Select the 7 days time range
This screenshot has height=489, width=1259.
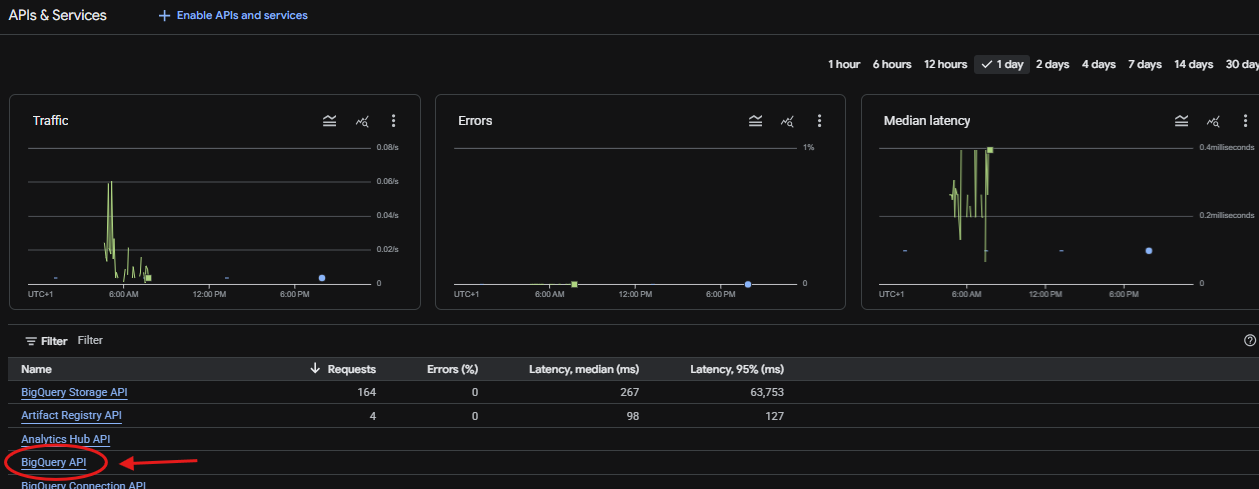[x=1145, y=64]
